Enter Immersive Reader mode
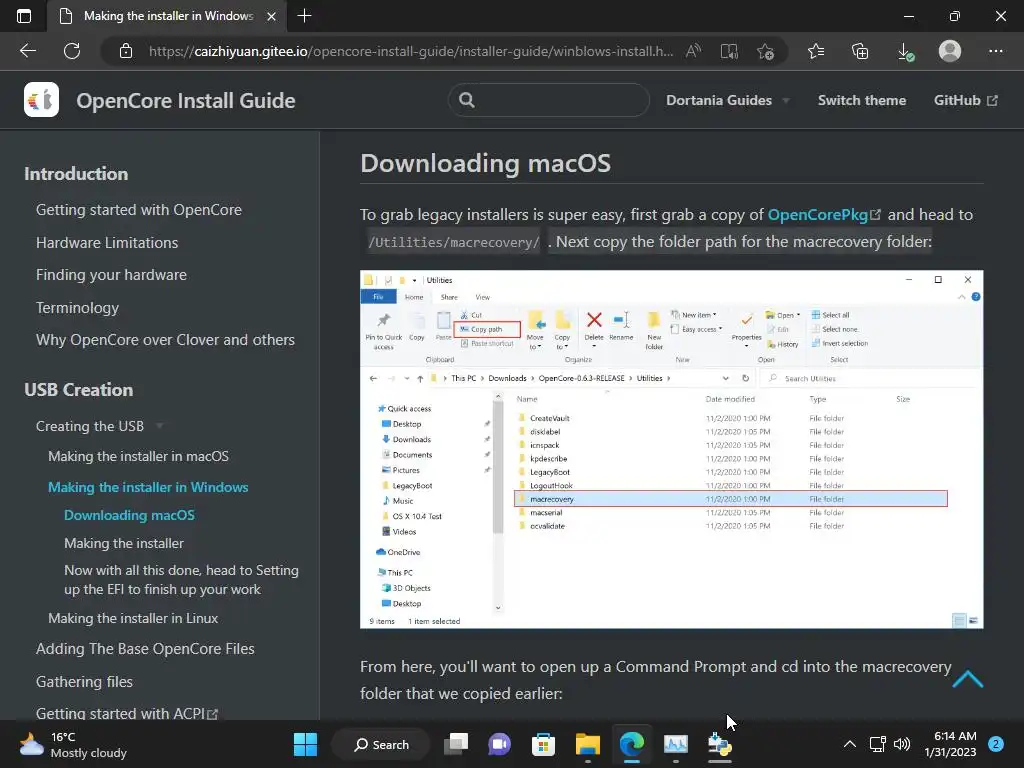 (x=729, y=51)
